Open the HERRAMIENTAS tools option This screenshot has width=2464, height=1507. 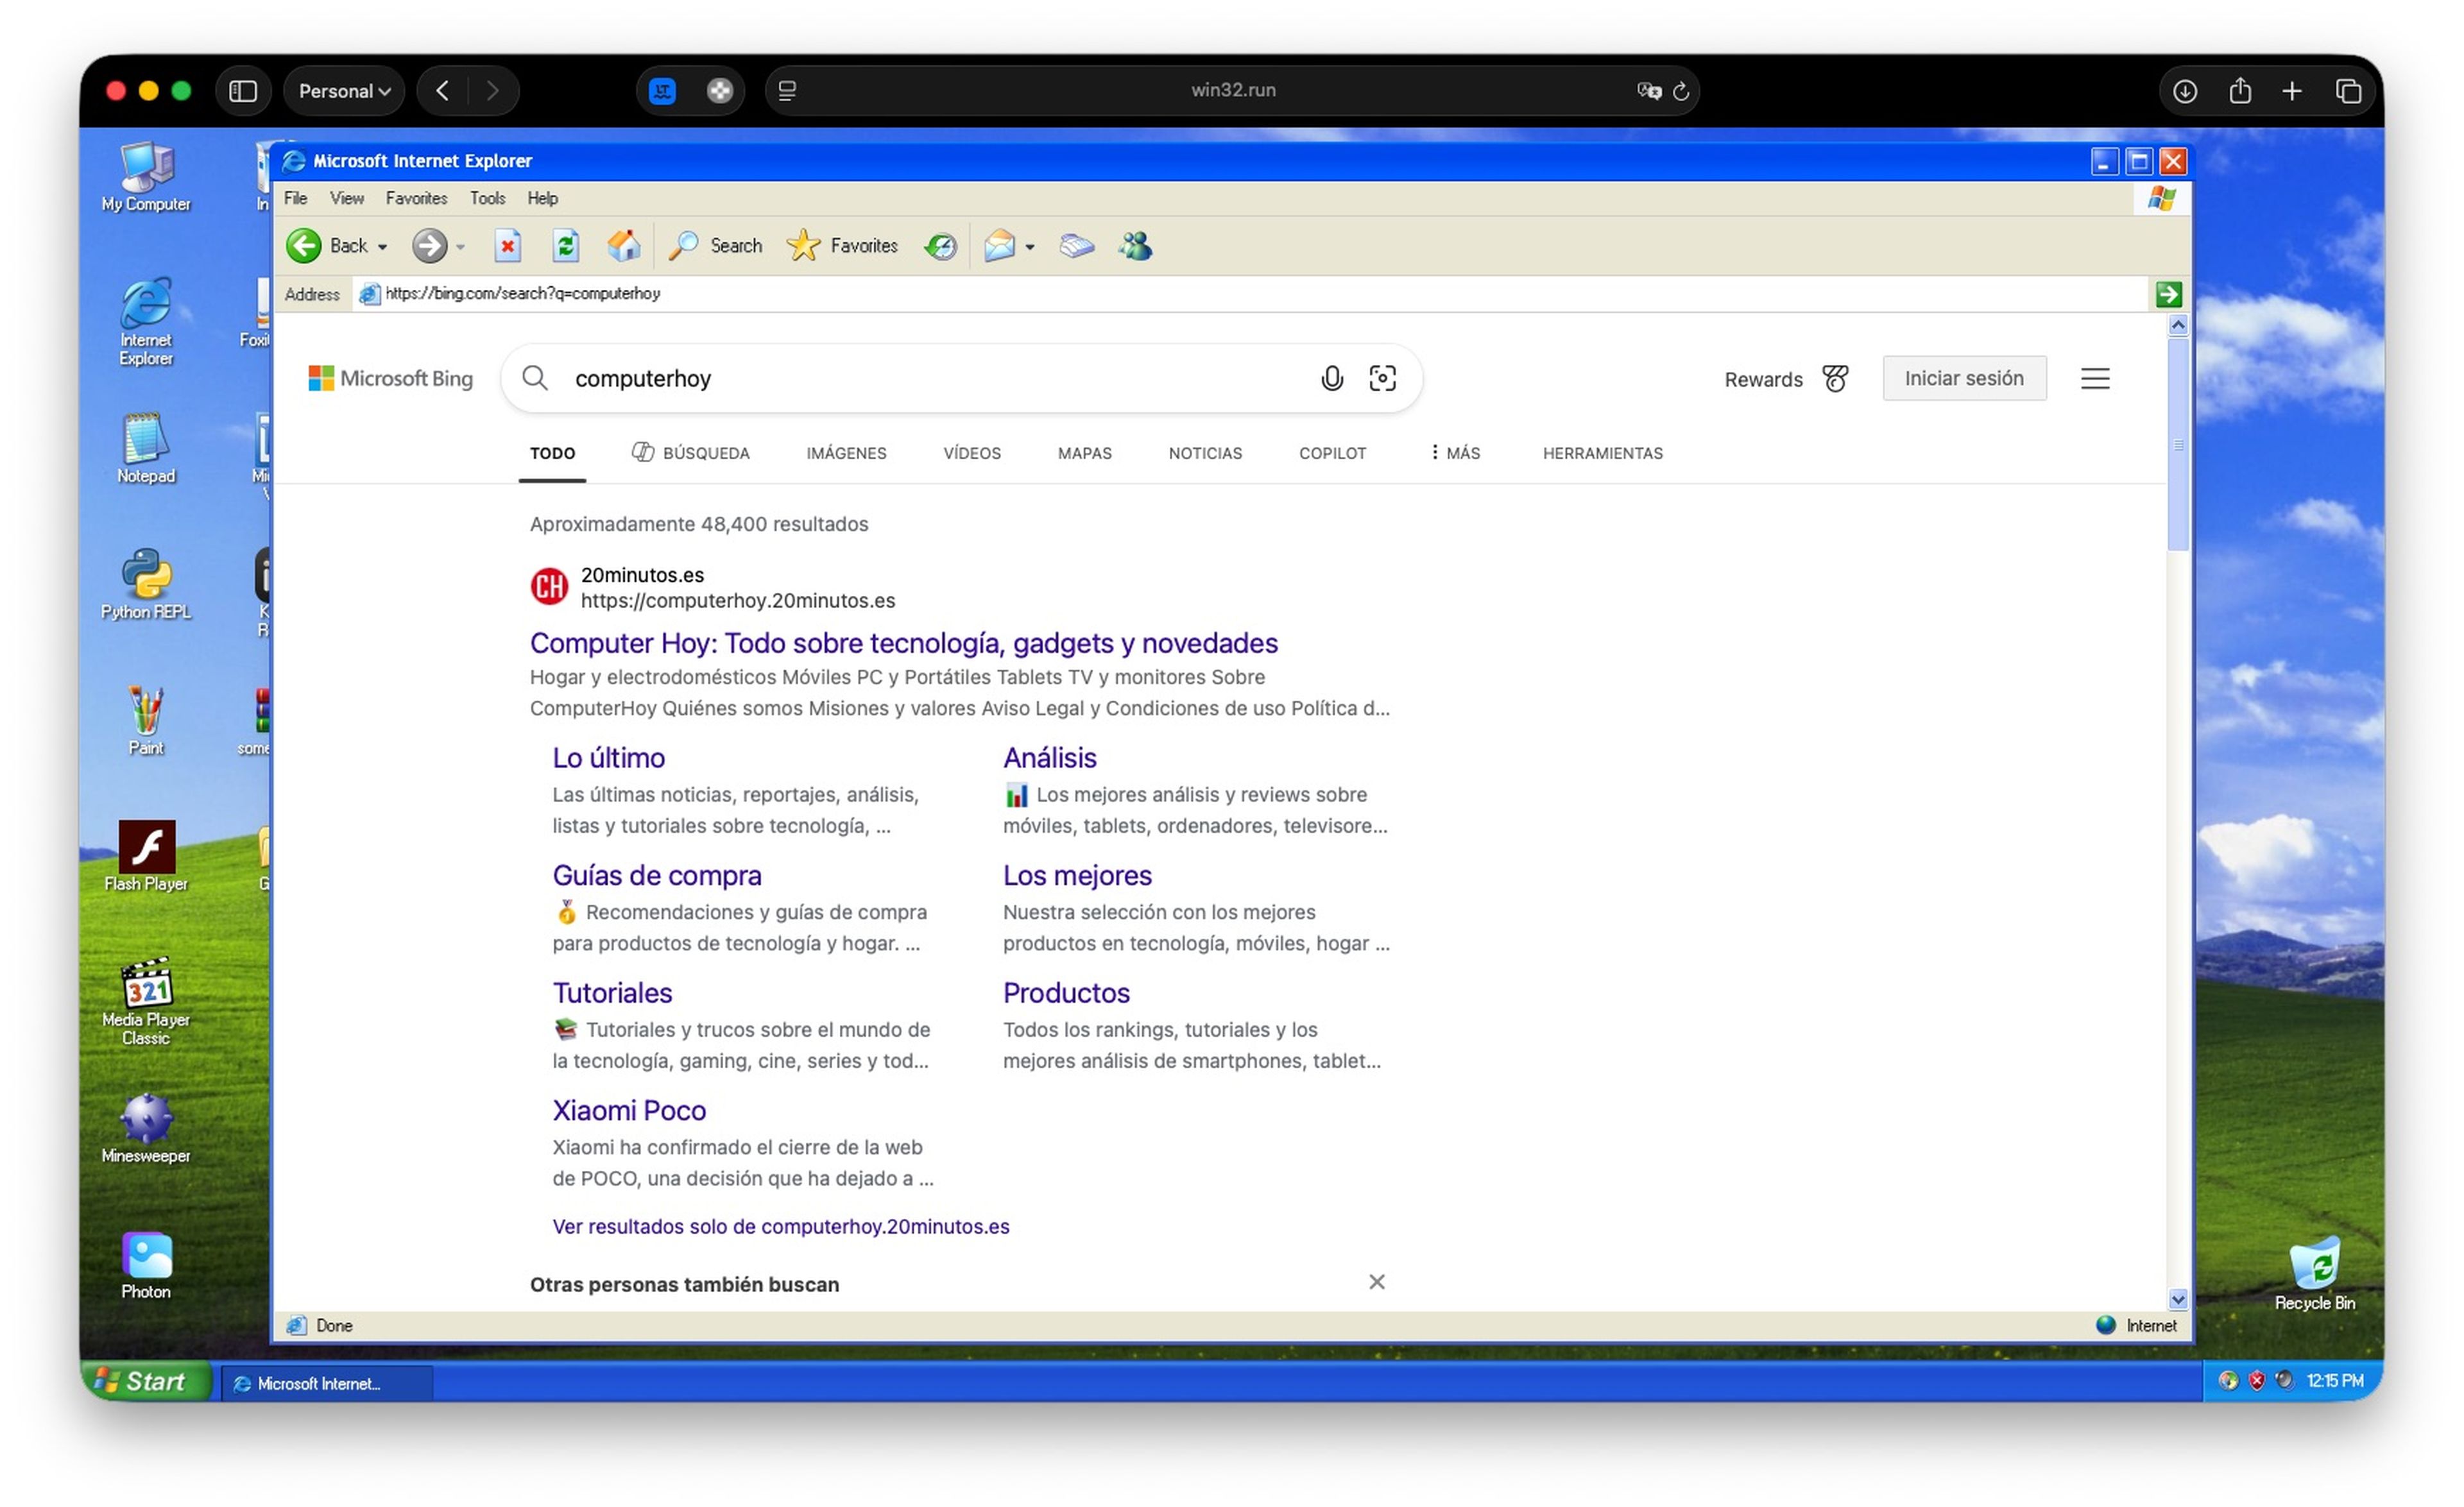(x=1602, y=453)
